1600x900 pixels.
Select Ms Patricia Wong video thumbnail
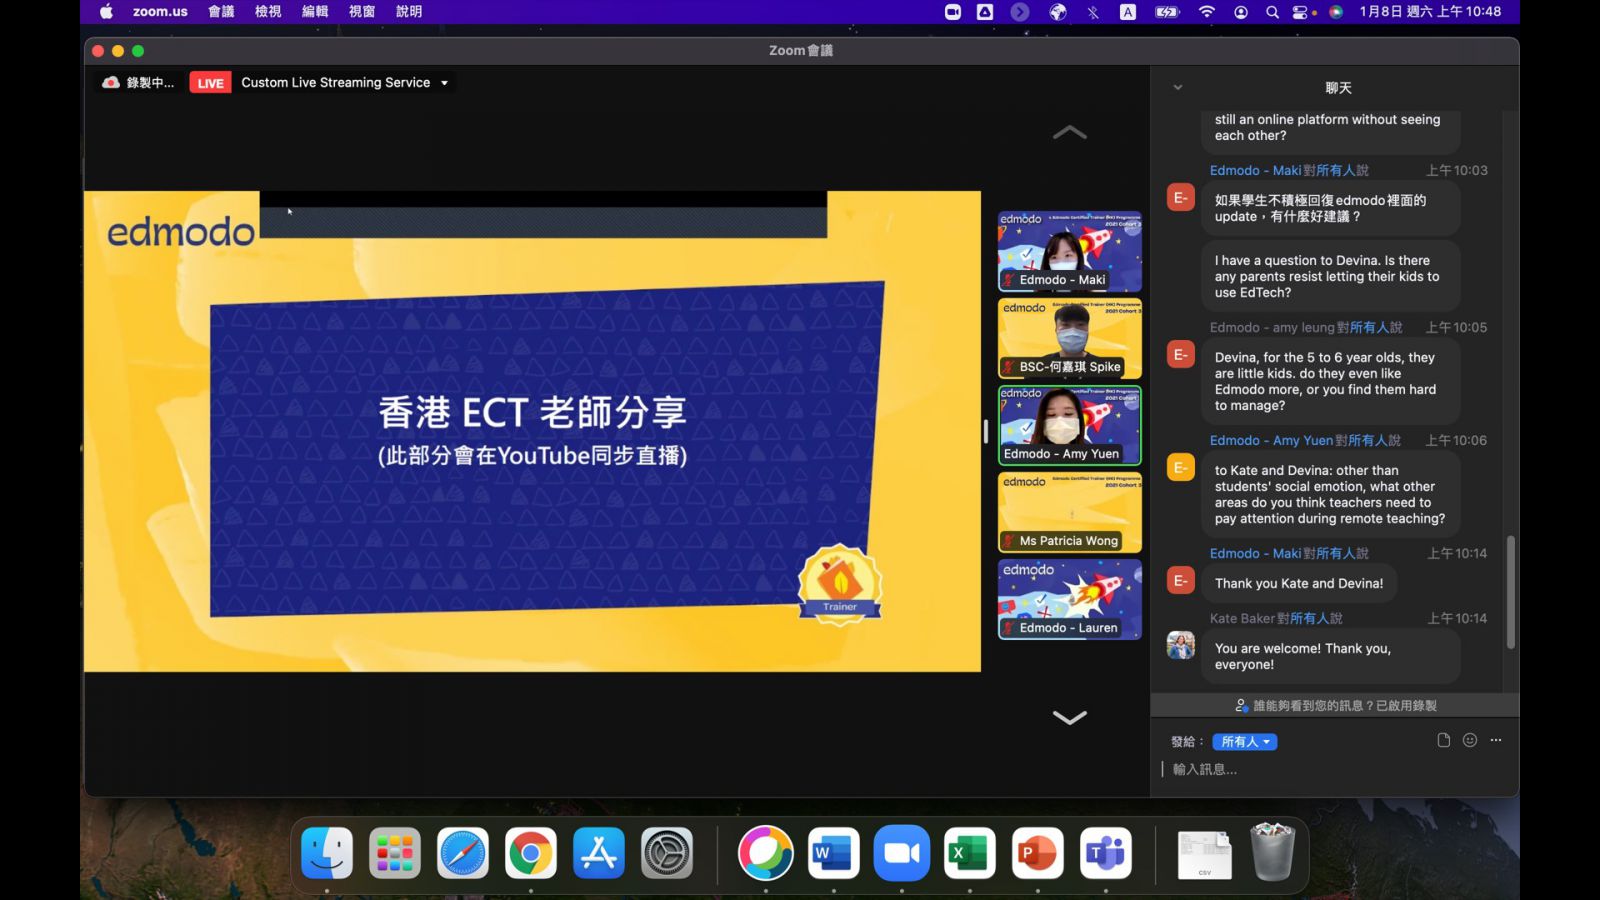[x=1069, y=512]
